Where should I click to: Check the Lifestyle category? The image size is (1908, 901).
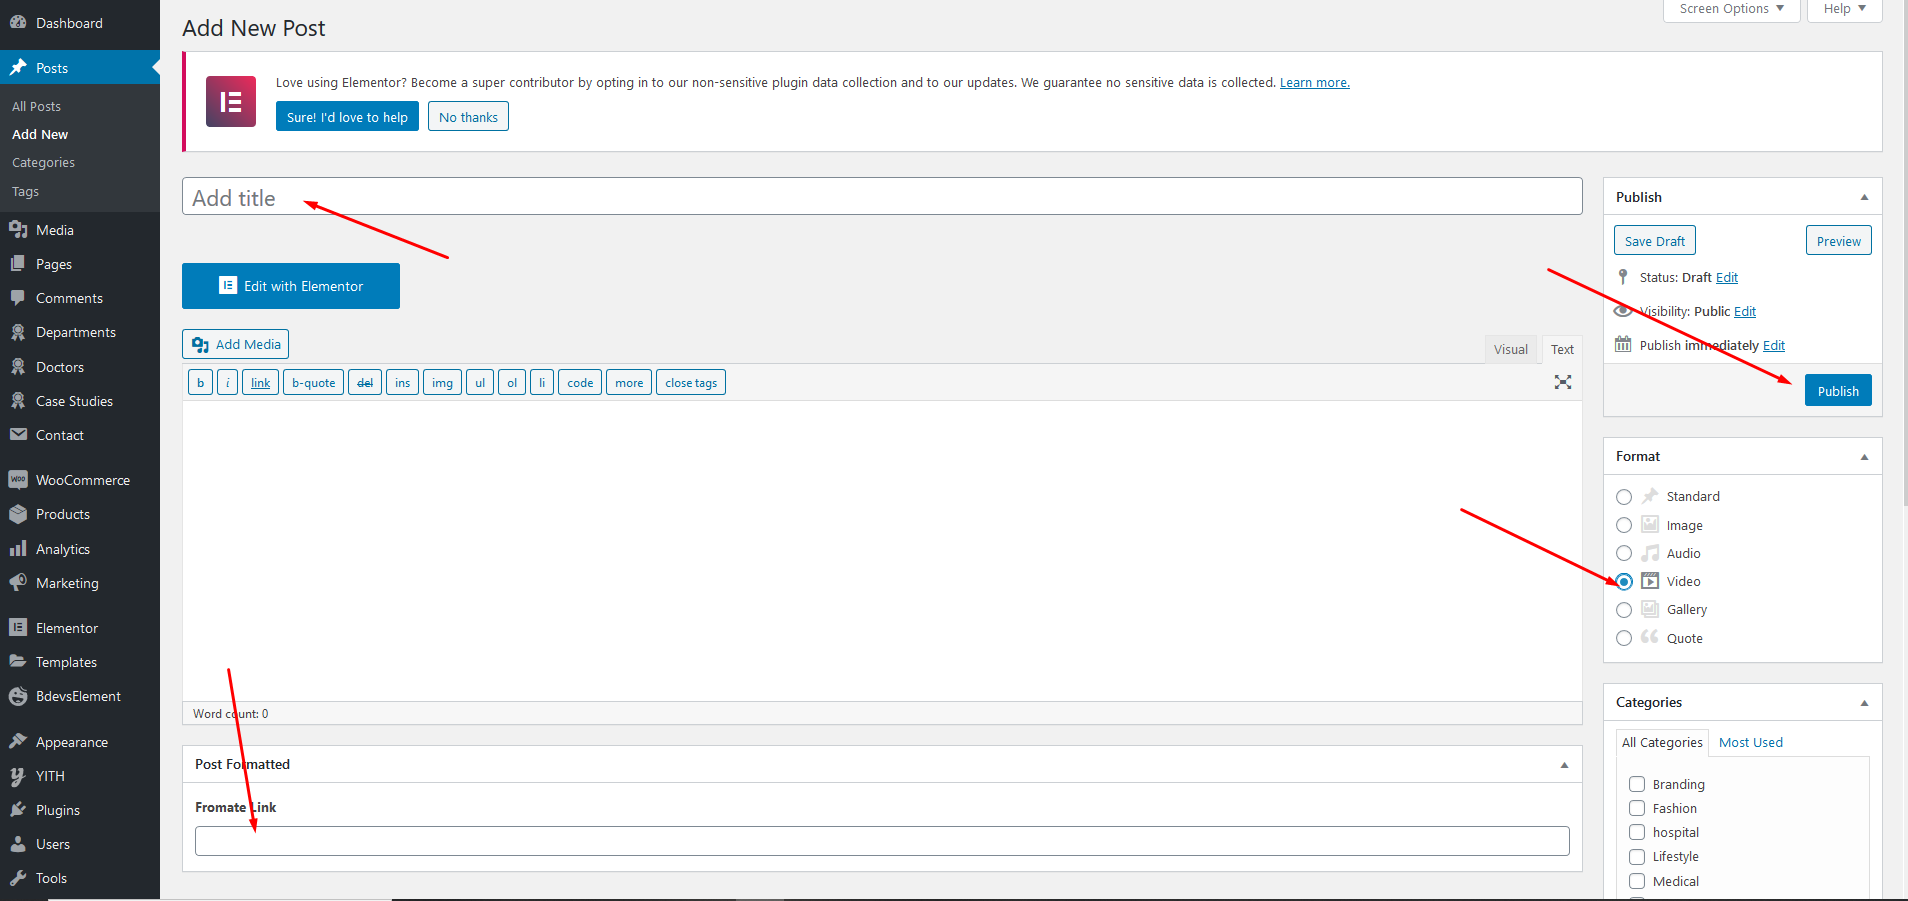coord(1637,856)
